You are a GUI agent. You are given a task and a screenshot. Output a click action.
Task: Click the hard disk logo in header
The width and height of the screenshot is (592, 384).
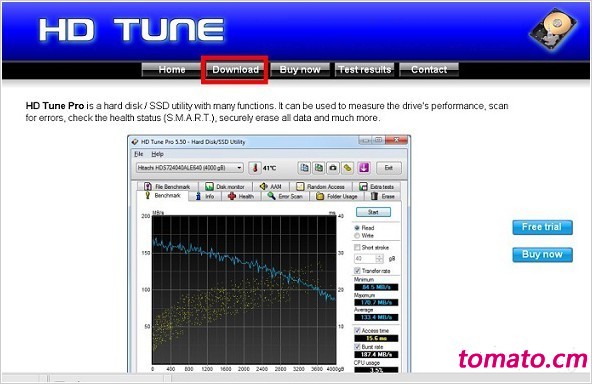[553, 29]
